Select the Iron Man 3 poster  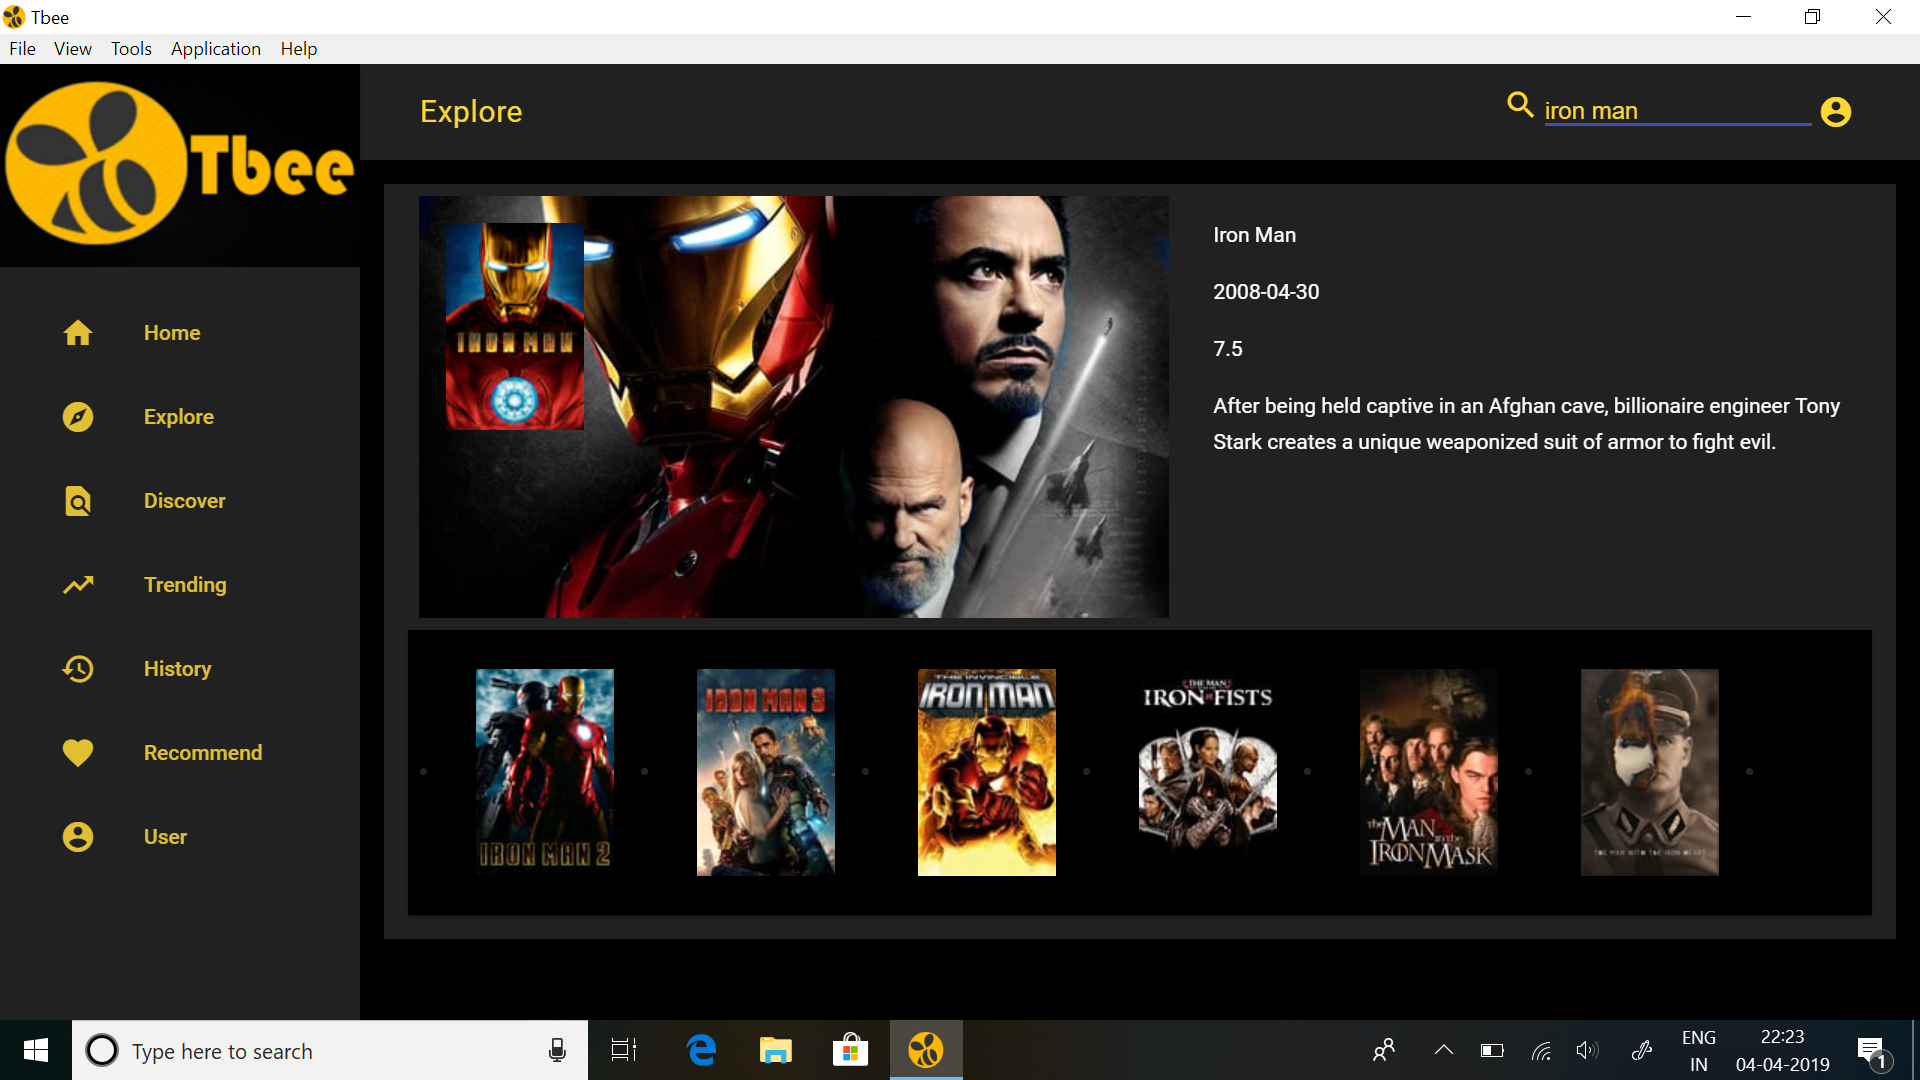tap(766, 772)
